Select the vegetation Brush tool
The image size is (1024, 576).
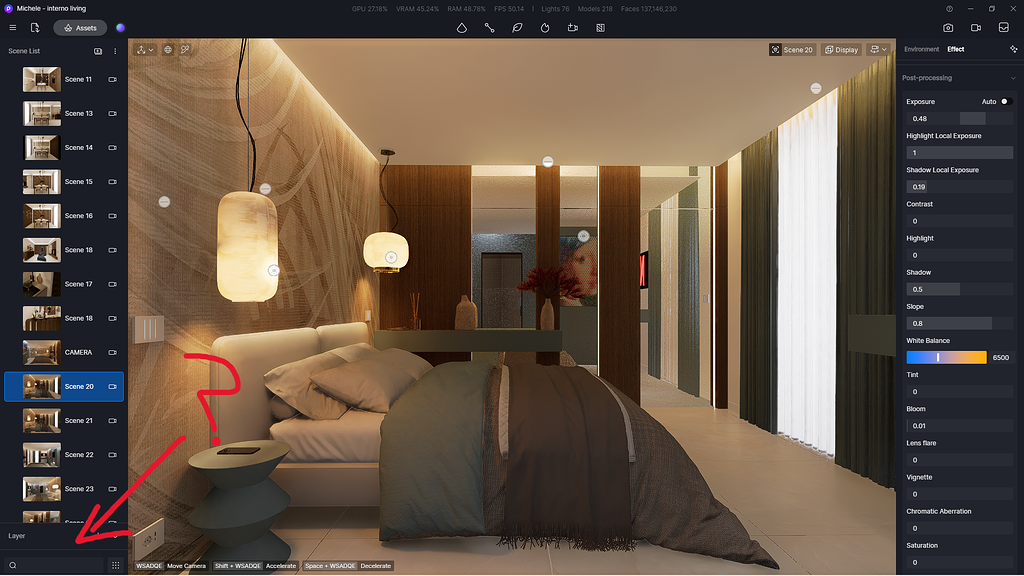(517, 28)
